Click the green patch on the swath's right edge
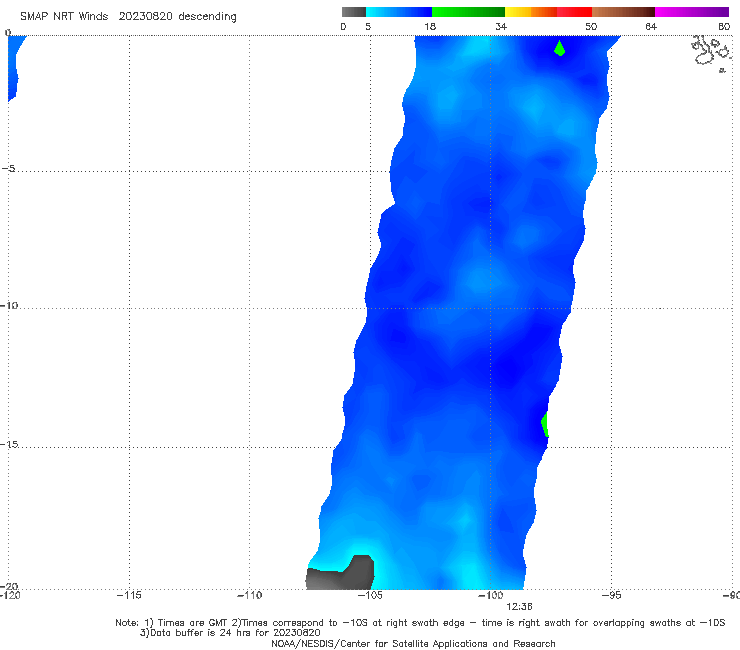 click(545, 424)
